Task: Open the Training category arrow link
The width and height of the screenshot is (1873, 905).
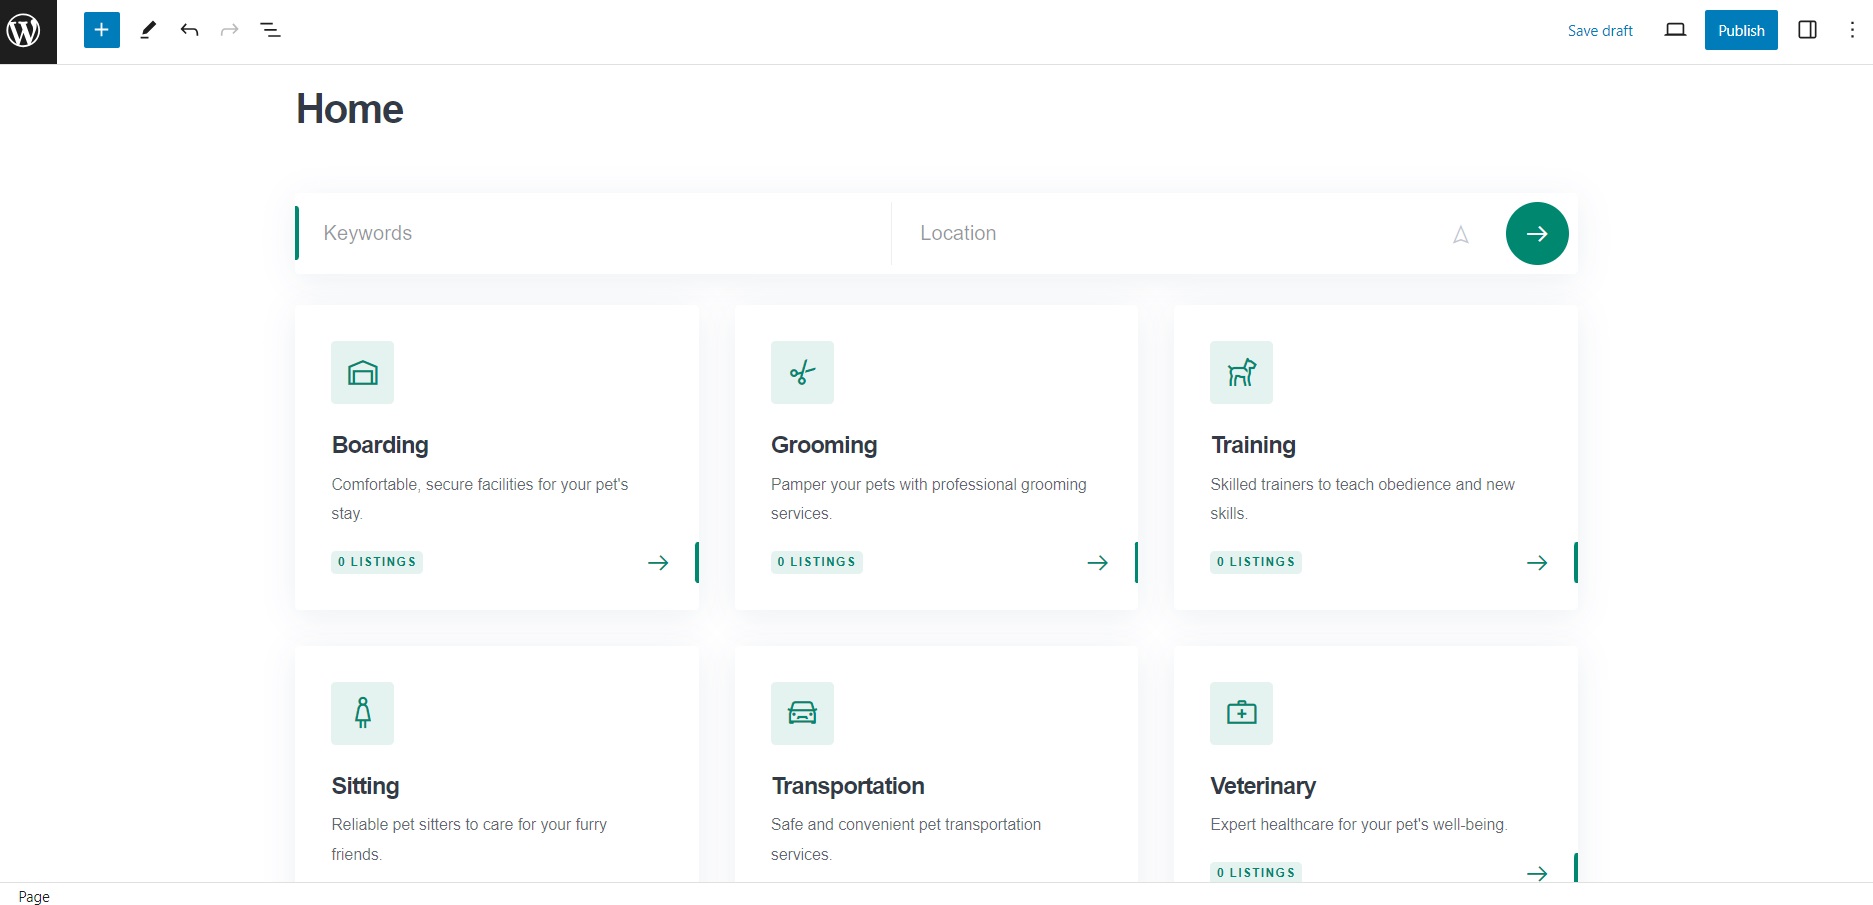Action: (1536, 562)
